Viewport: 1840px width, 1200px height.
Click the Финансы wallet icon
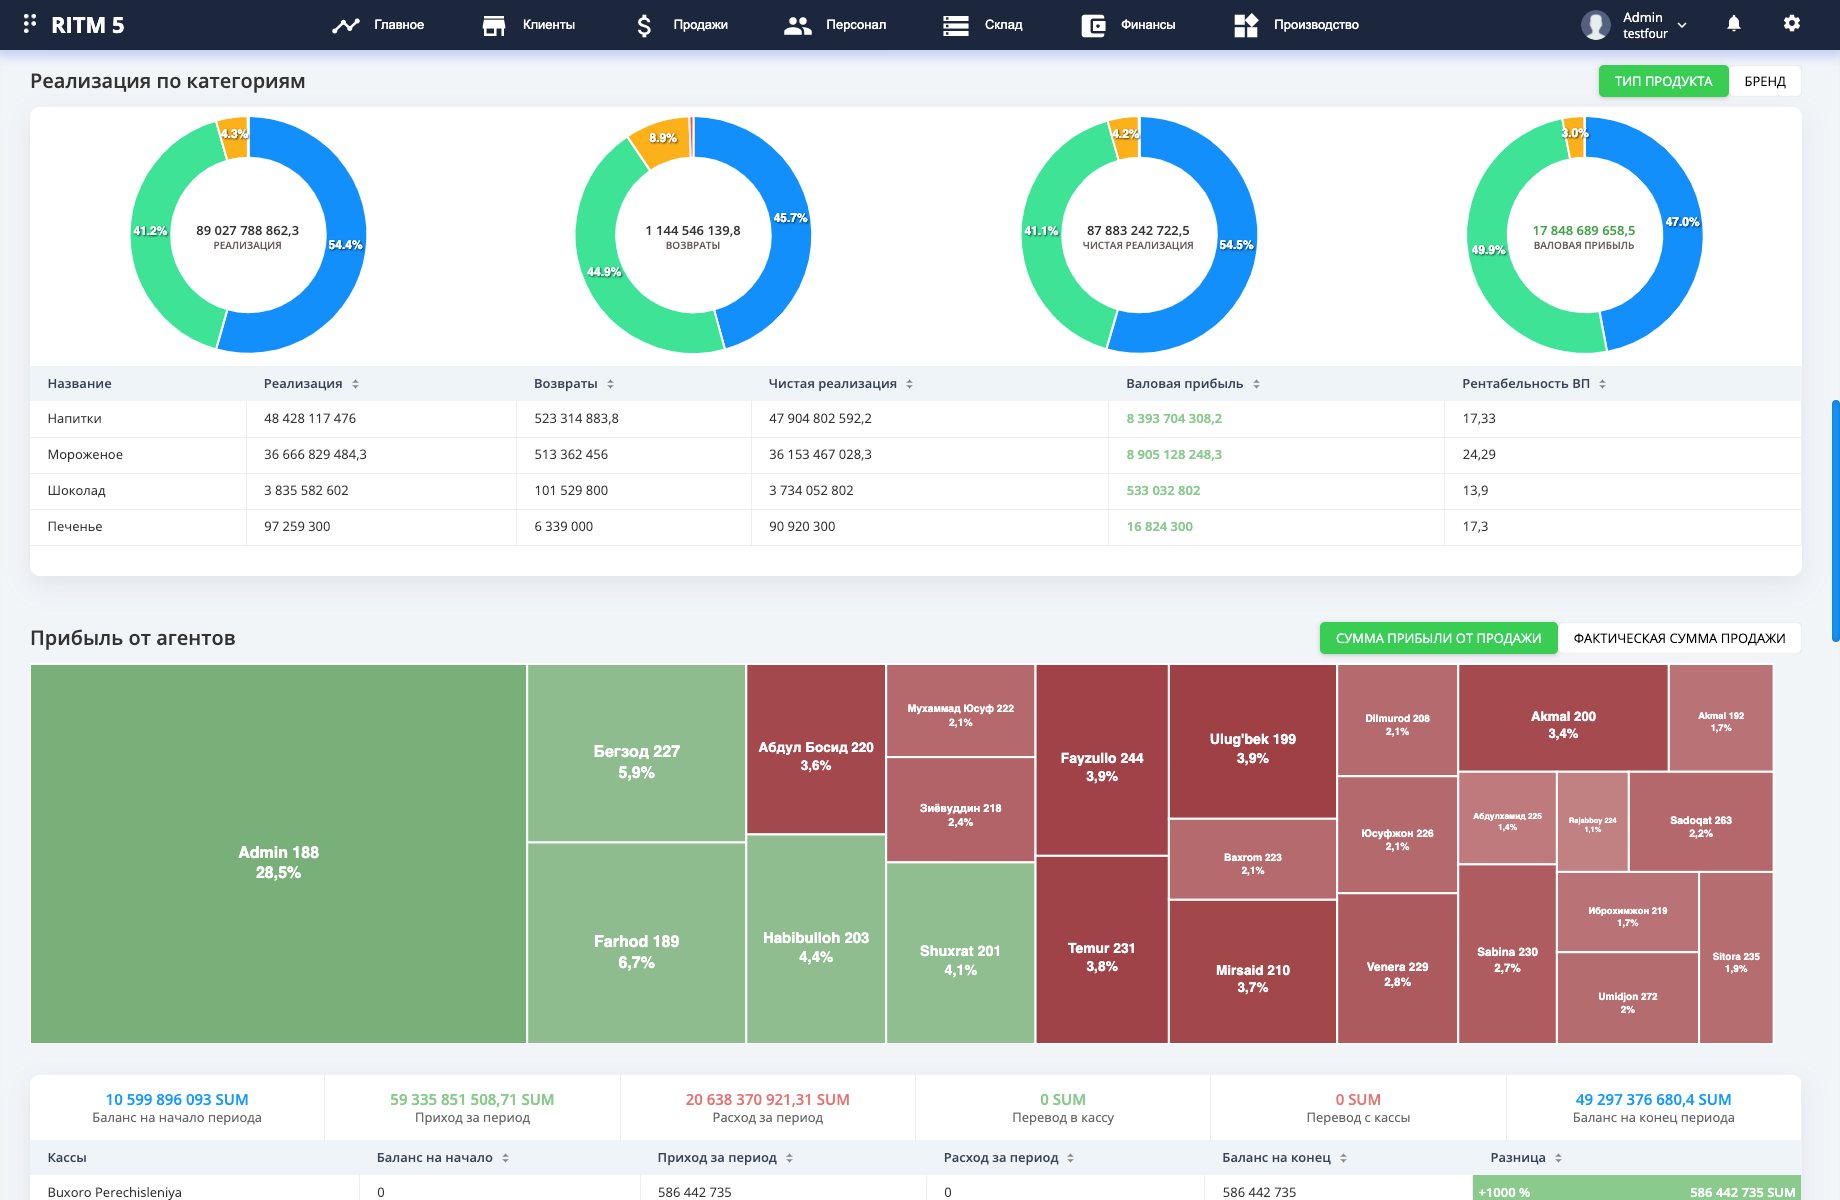pos(1094,25)
